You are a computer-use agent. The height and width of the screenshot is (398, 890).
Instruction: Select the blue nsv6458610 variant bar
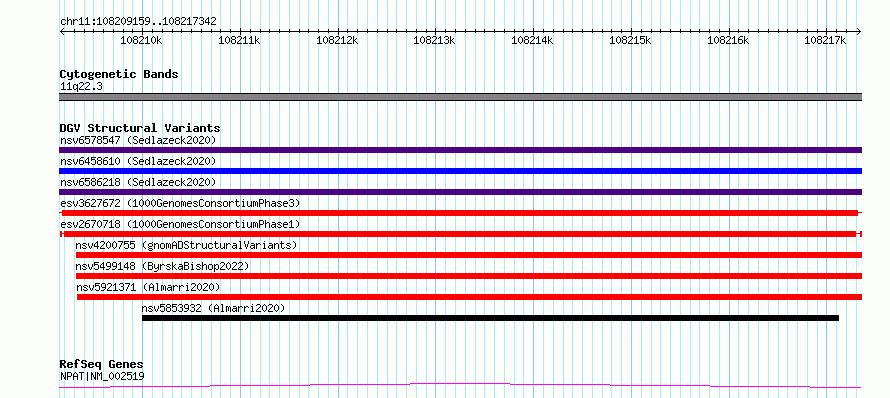click(460, 171)
